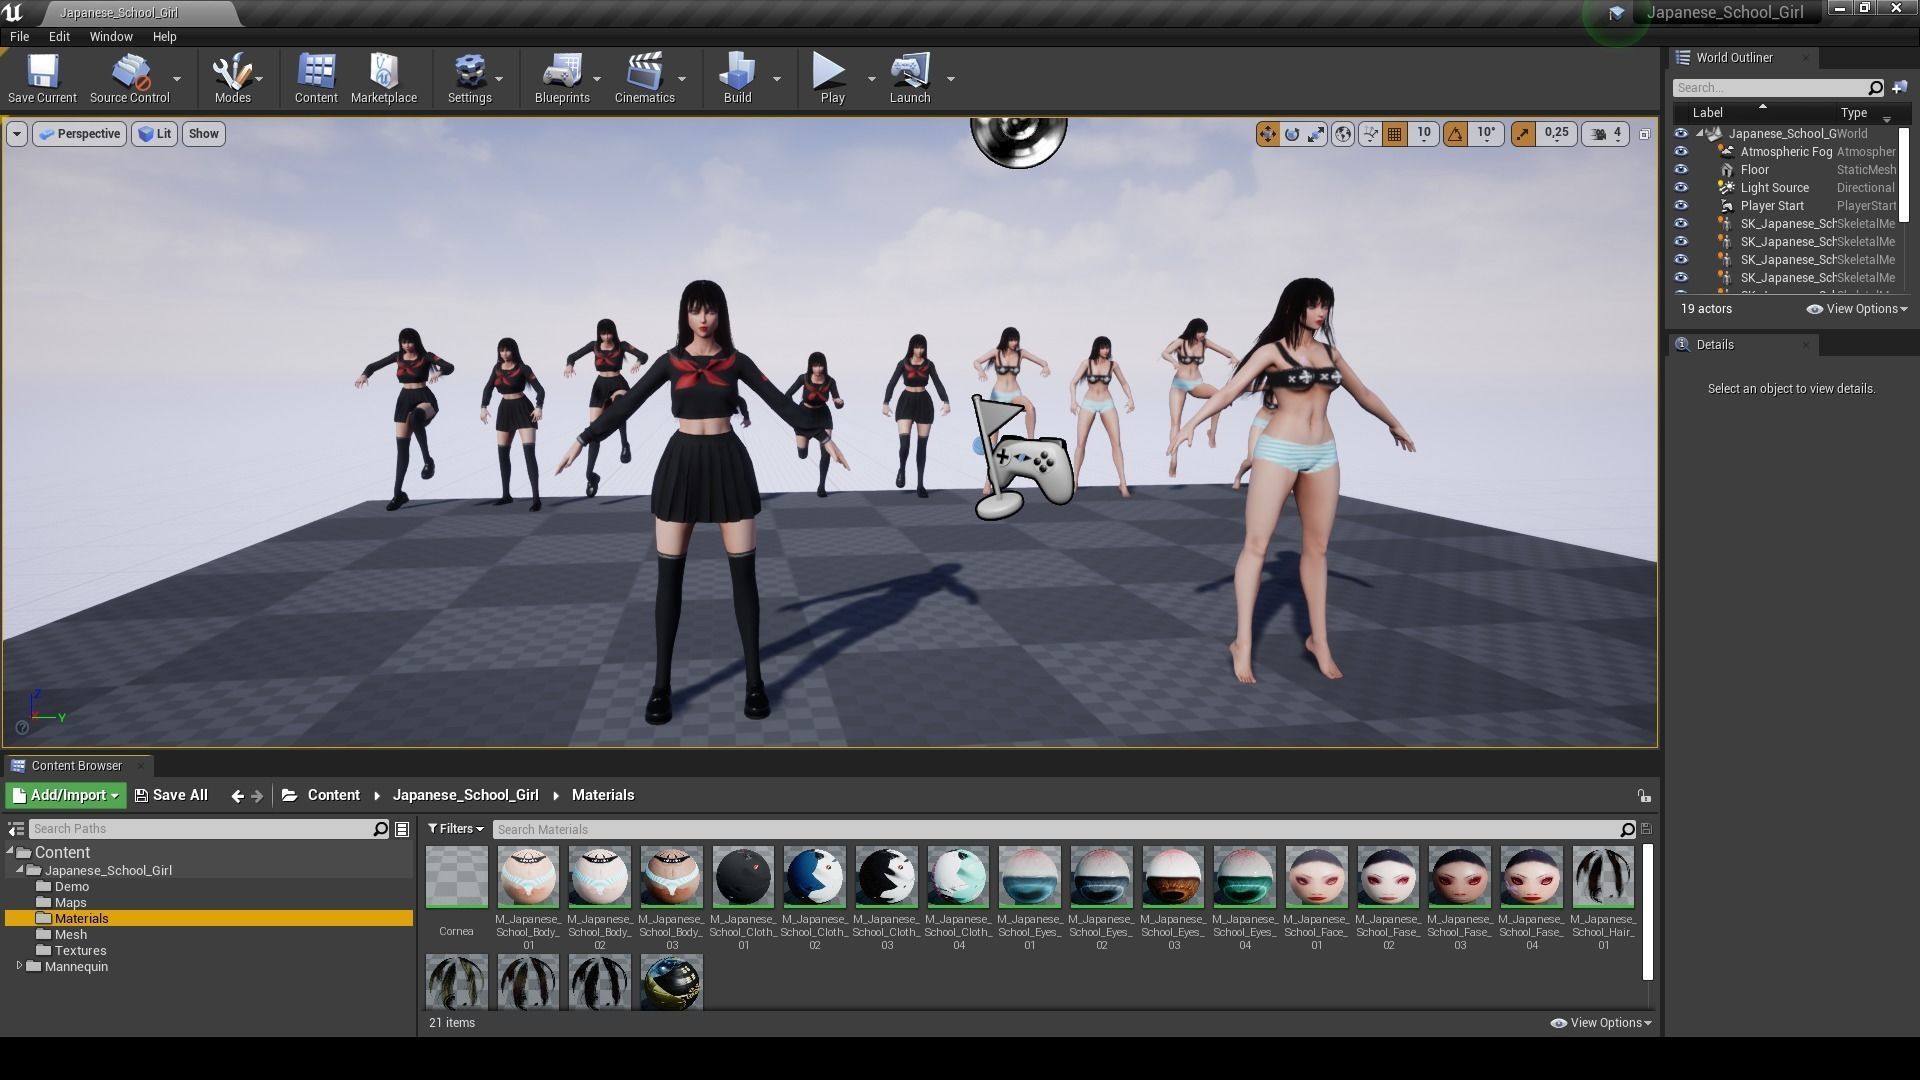Open the Add/Import dropdown
The height and width of the screenshot is (1080, 1920).
pyautogui.click(x=66, y=796)
